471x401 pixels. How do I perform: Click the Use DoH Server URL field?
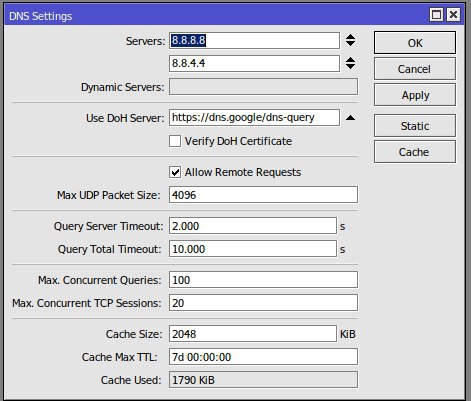coord(254,118)
